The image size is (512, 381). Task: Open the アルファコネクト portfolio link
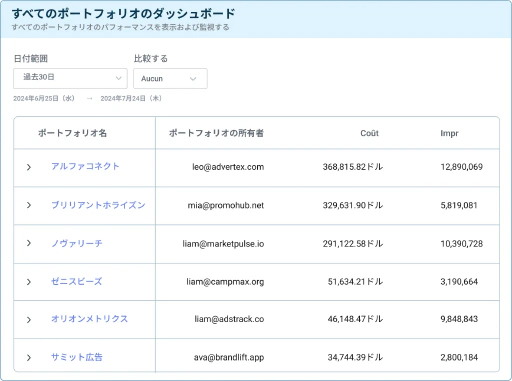(85, 166)
